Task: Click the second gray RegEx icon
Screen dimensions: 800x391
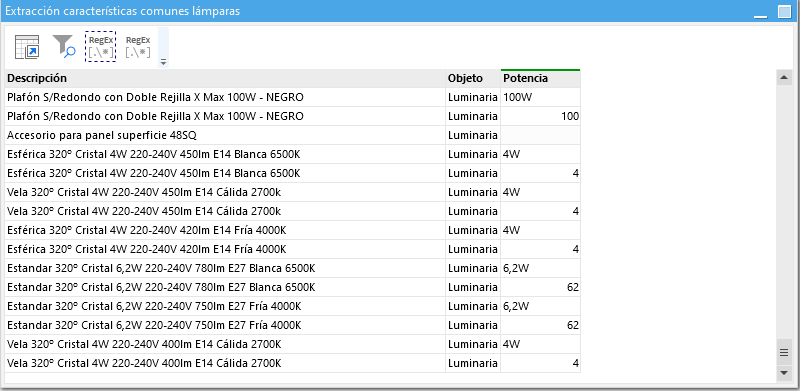Action: [138, 46]
